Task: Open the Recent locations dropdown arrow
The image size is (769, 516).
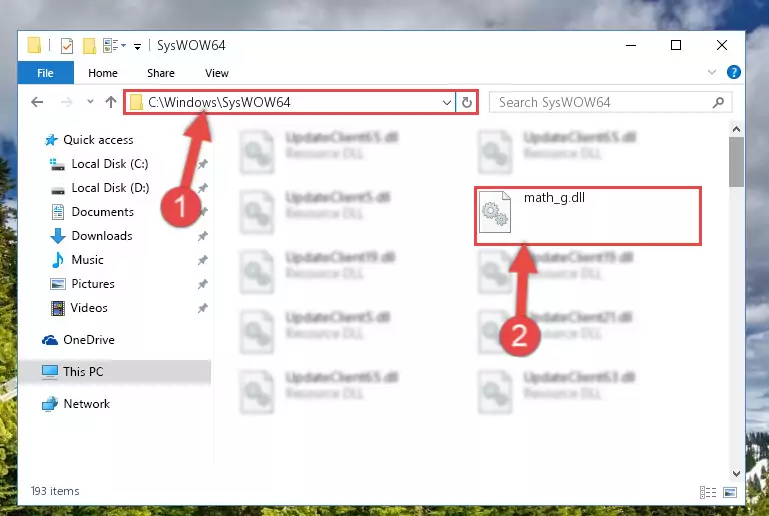Action: pyautogui.click(x=90, y=102)
